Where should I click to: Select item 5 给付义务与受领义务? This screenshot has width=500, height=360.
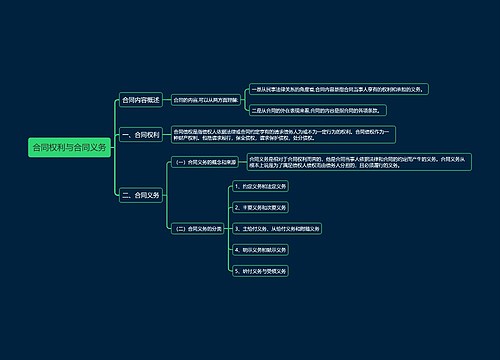(260, 271)
